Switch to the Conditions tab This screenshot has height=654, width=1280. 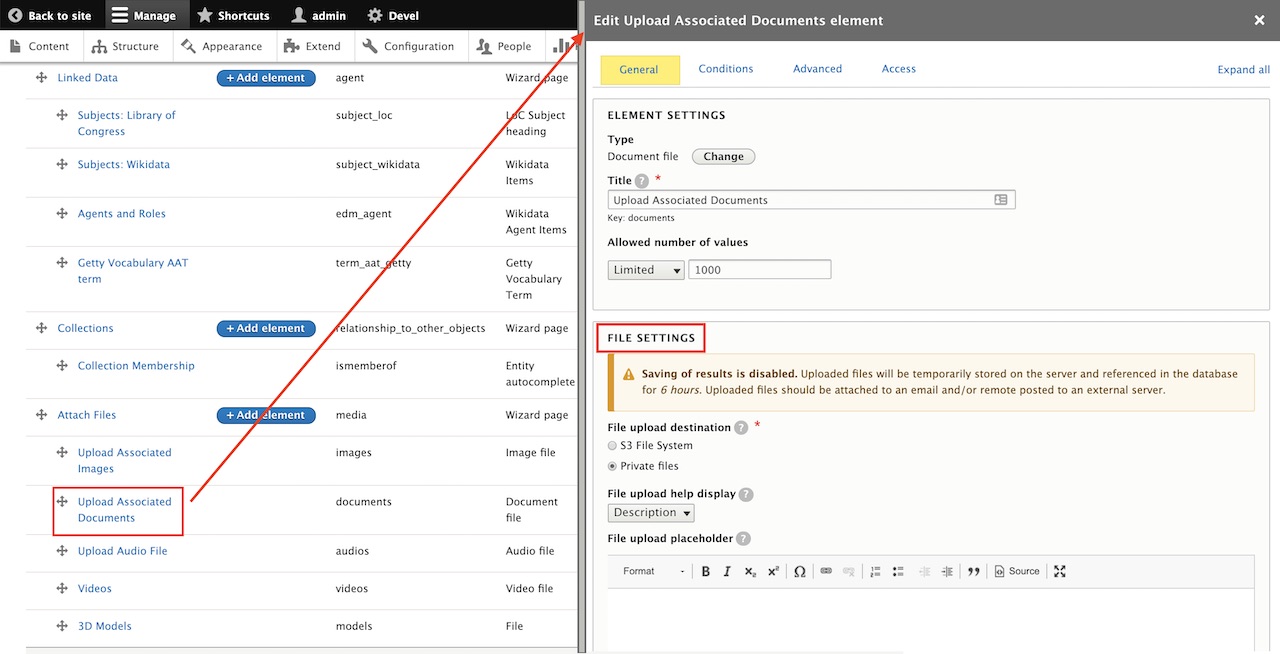[x=726, y=69]
